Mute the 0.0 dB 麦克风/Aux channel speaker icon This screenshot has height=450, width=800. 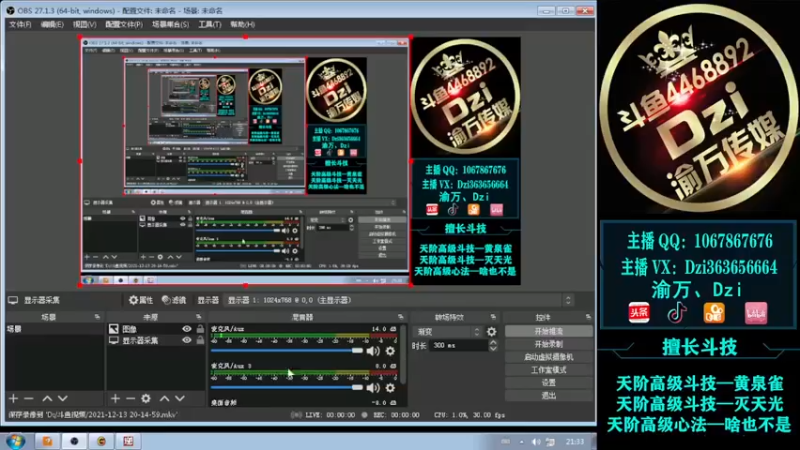click(373, 388)
